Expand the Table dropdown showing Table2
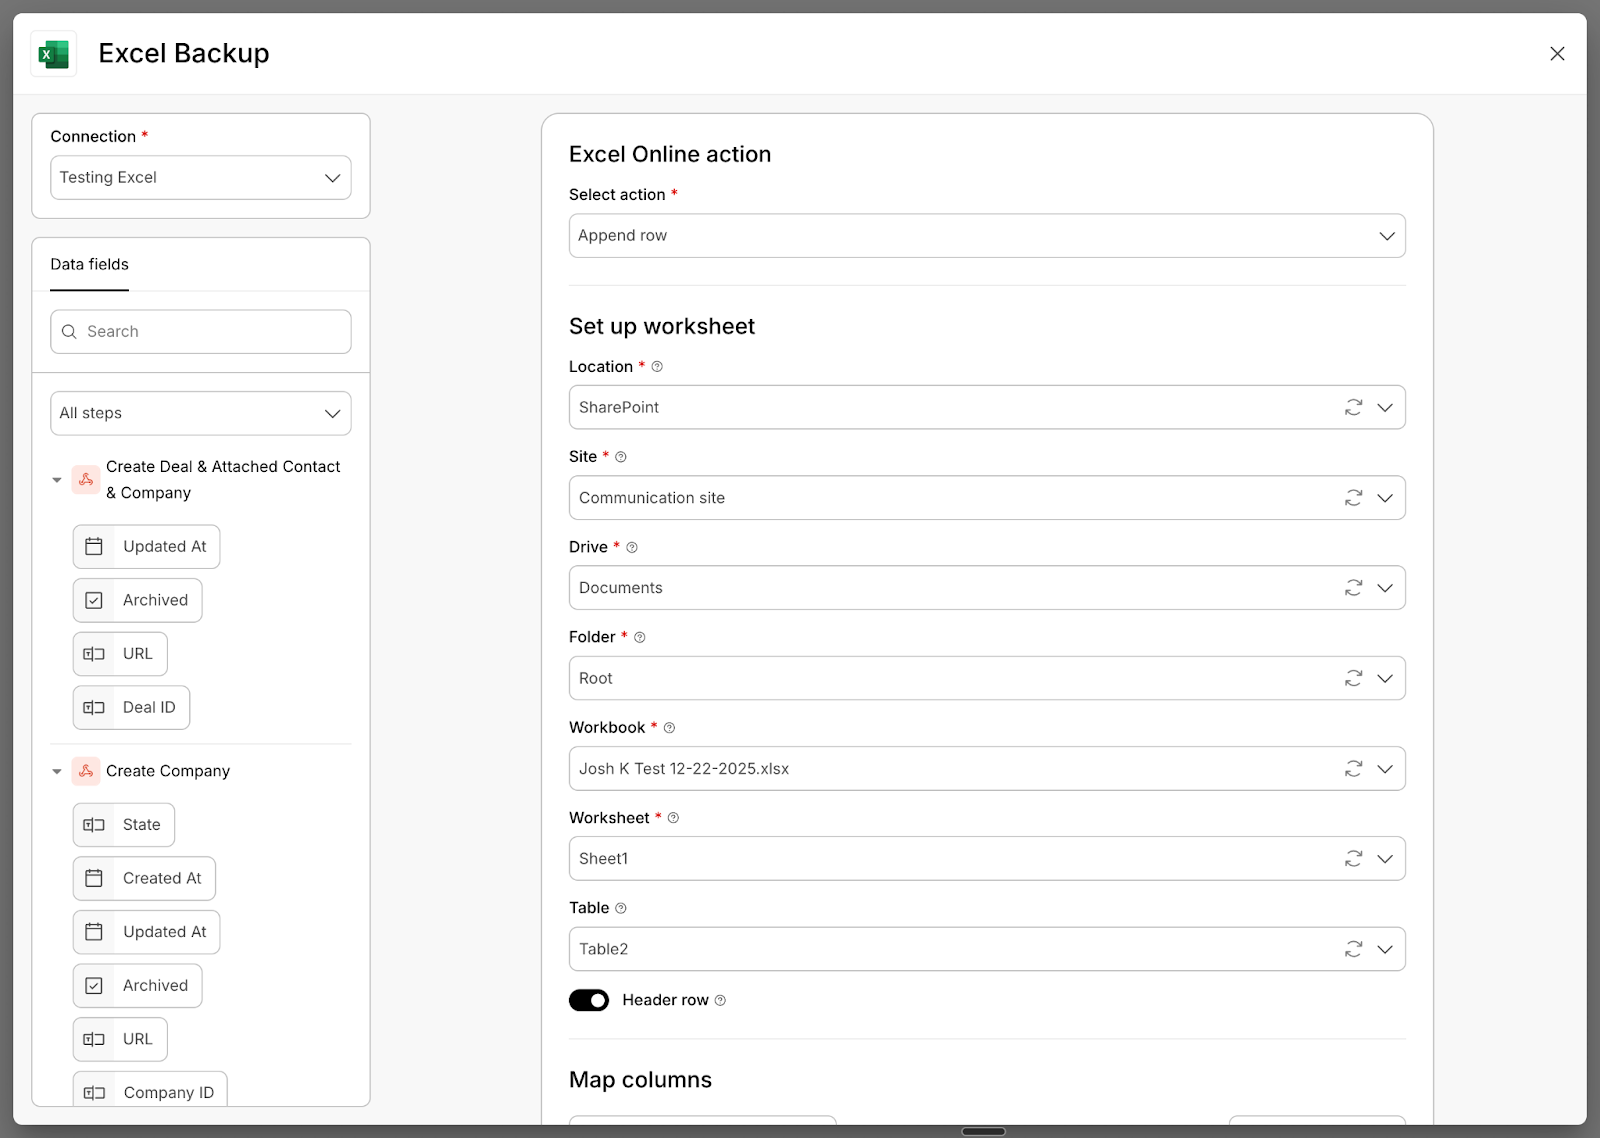 point(1385,950)
